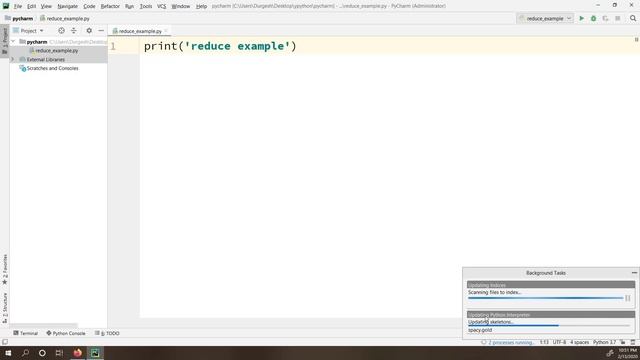Click the lock read-only status icon
Viewport: 640px width, 360px height.
pyautogui.click(x=622, y=342)
